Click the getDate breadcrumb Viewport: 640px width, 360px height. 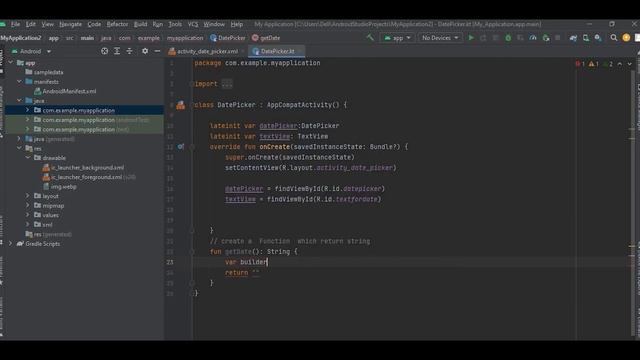[x=266, y=38]
